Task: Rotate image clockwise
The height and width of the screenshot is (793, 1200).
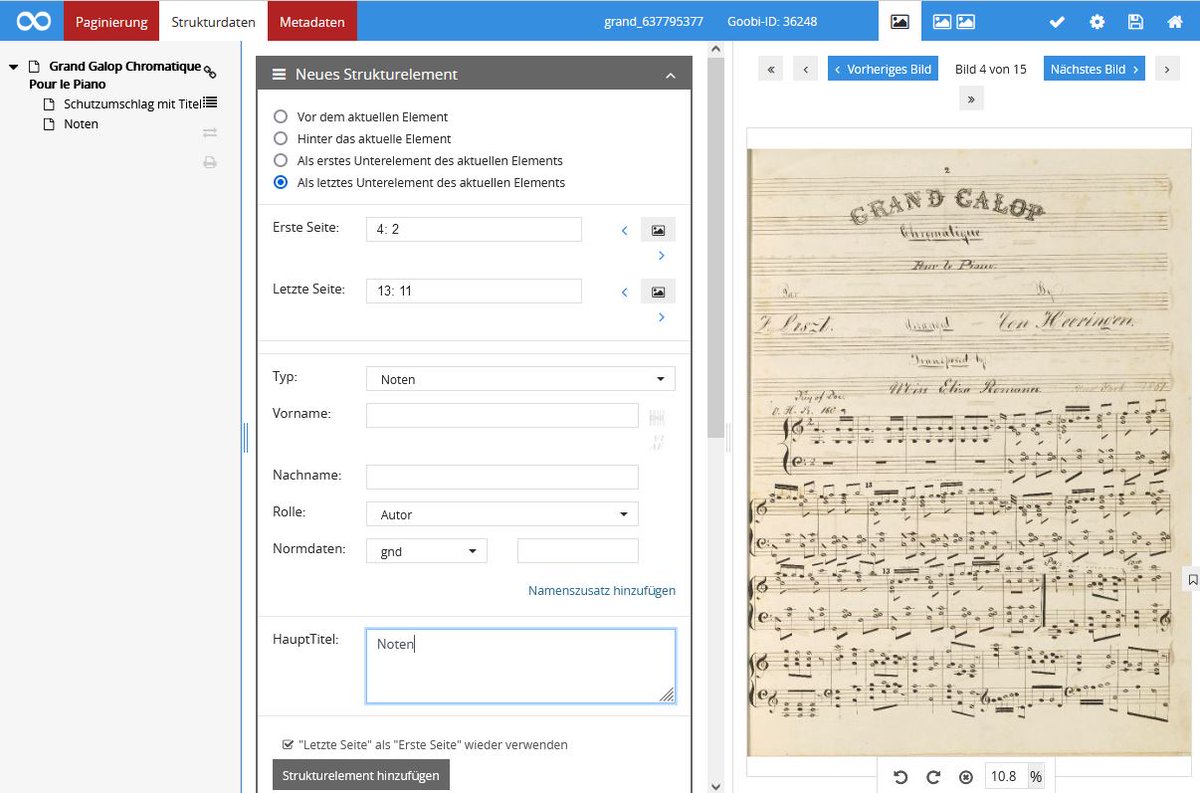Action: [933, 777]
